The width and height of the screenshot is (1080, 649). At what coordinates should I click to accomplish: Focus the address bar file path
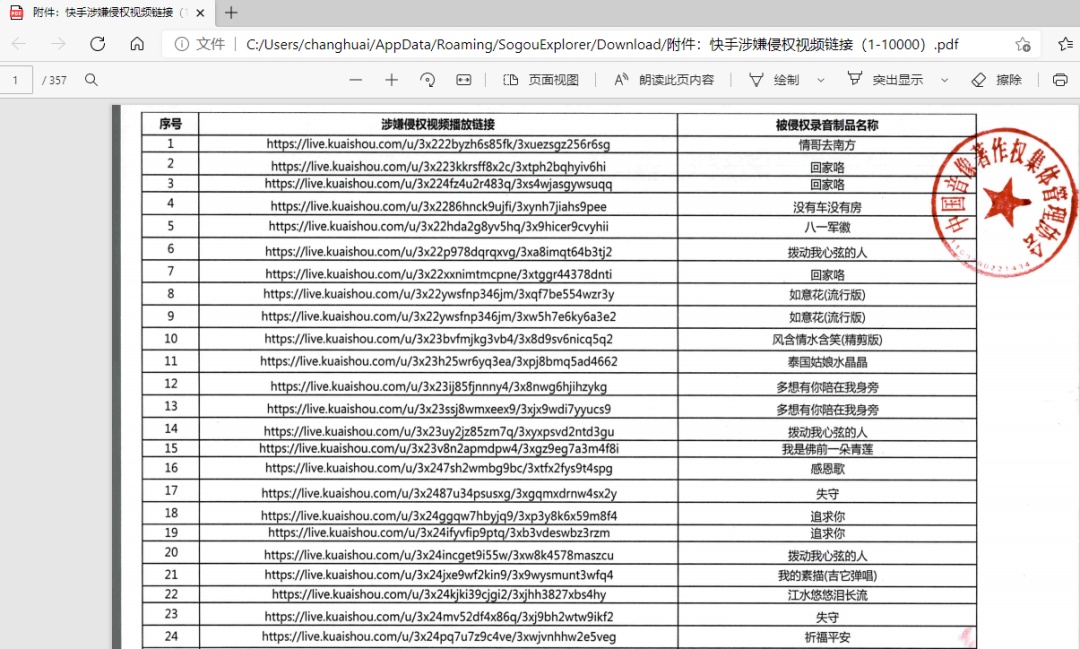point(602,44)
